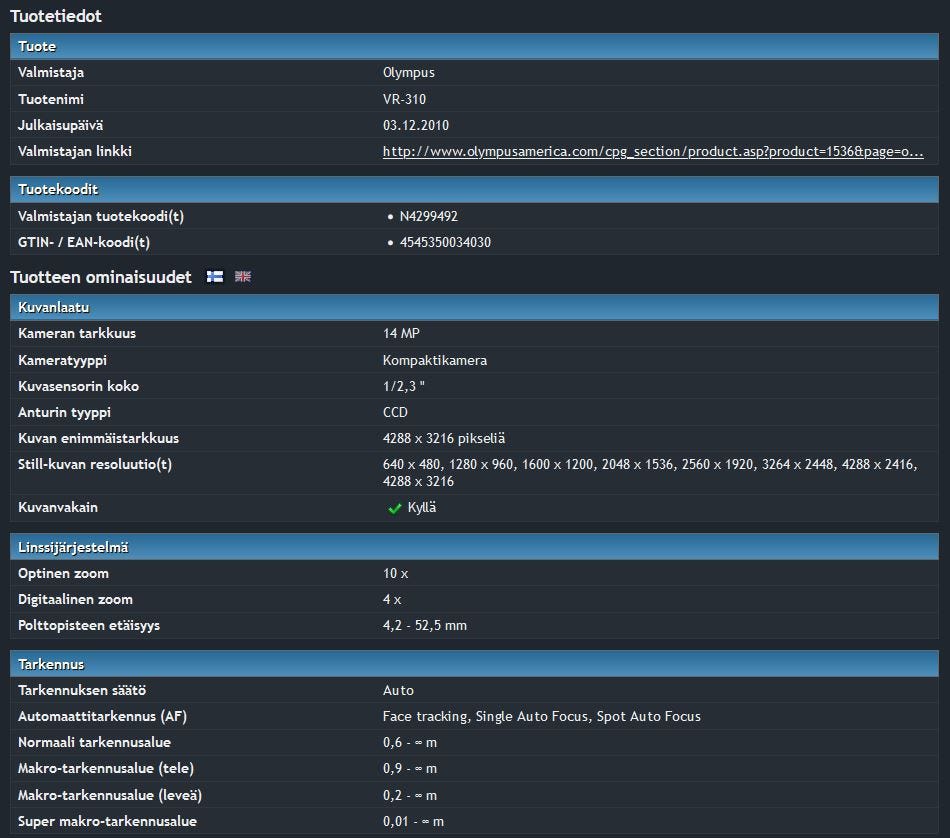Screen dimensions: 950x838
Task: Select the Tuote section header
Action: (474, 46)
